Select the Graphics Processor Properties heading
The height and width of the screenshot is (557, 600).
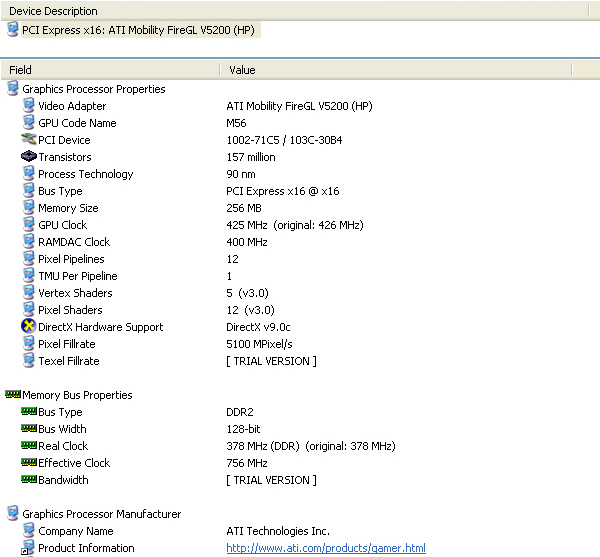[x=94, y=89]
